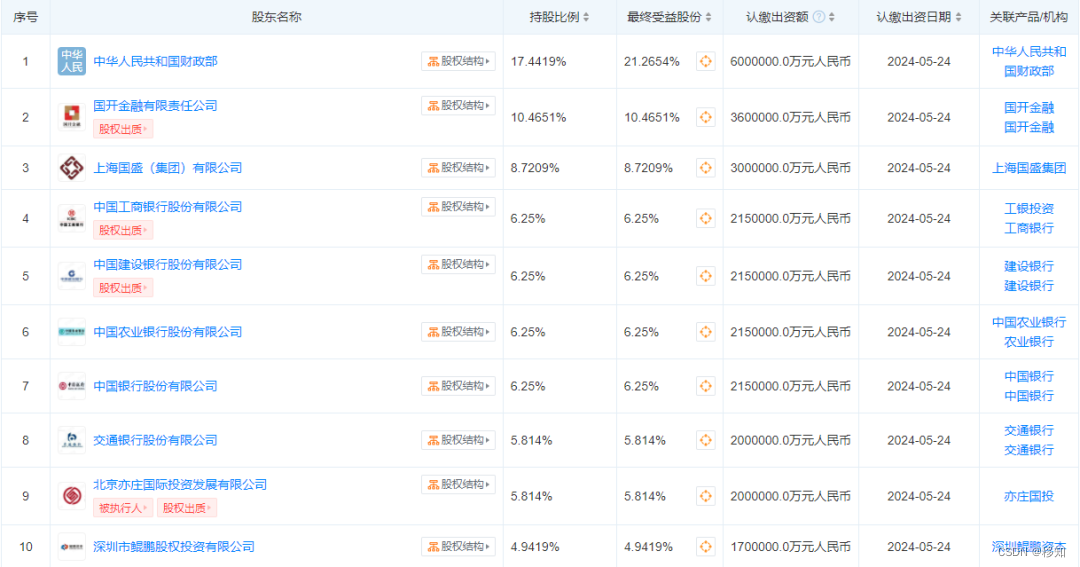Expand 股权结构 for 深圳市鲲鹏股权投资有限公司
This screenshot has height=567, width=1080.
(x=458, y=546)
